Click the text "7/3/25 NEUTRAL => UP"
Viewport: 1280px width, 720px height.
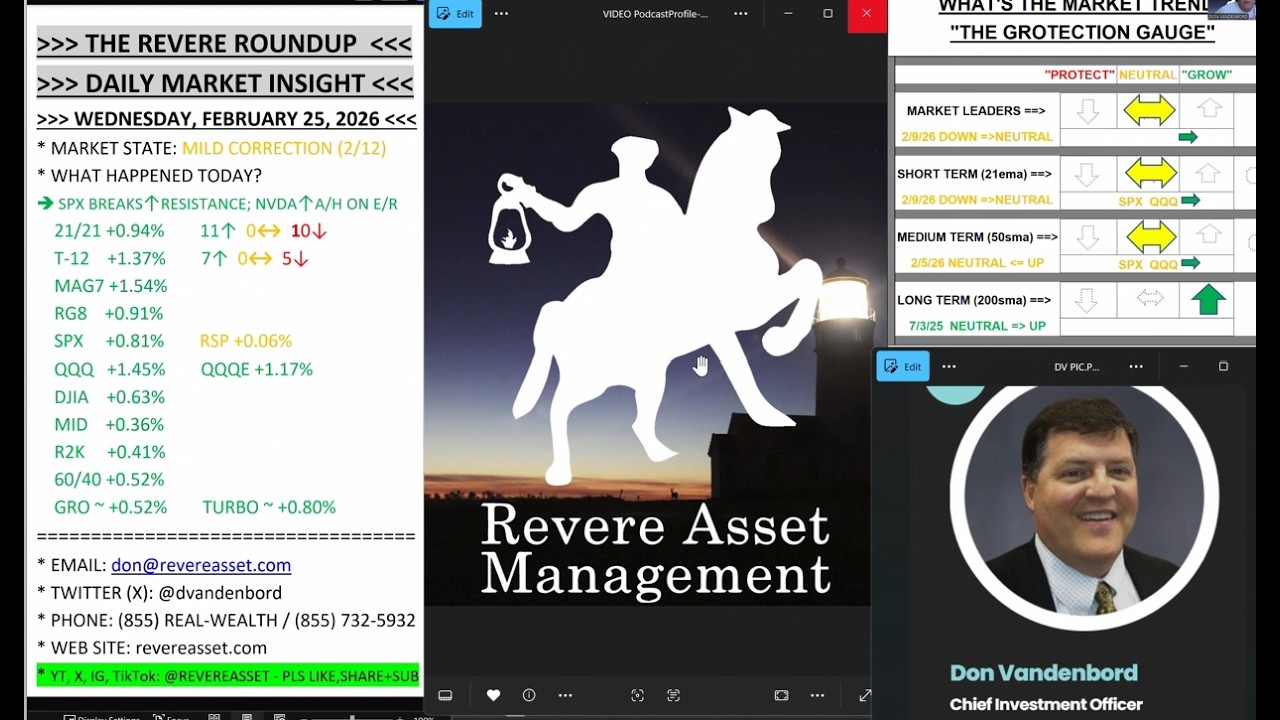pos(977,326)
